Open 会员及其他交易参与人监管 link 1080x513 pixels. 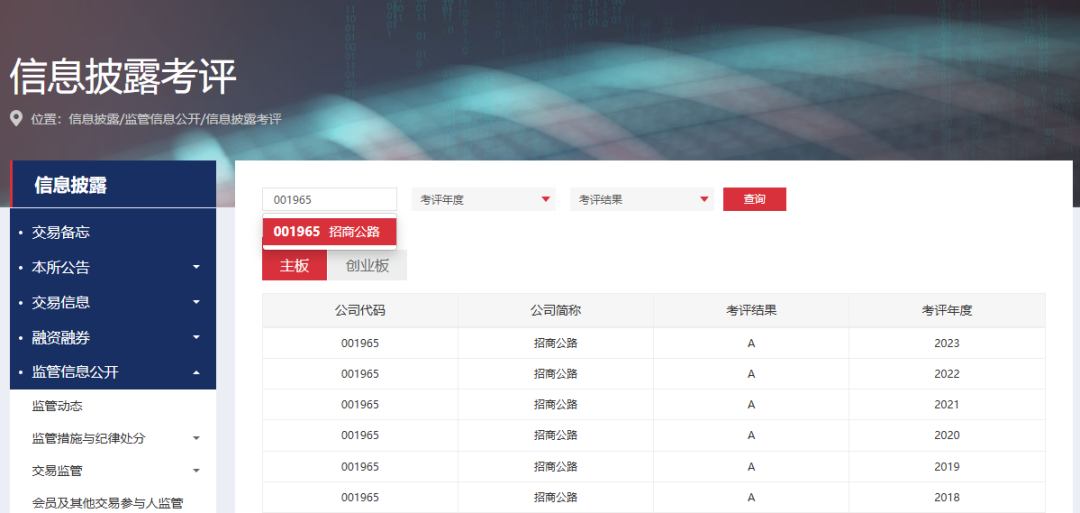107,503
